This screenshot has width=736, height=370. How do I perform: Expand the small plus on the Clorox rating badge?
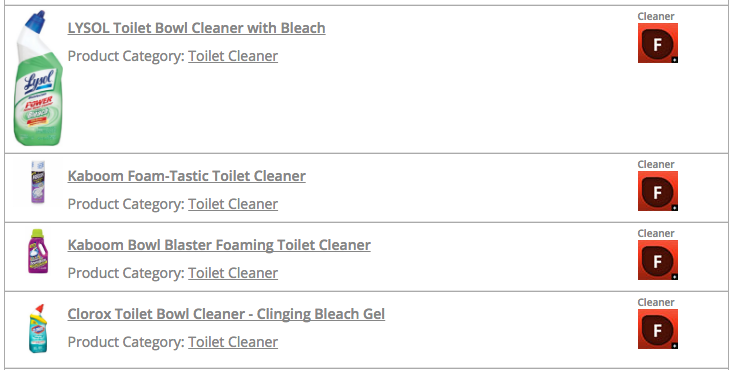[675, 346]
